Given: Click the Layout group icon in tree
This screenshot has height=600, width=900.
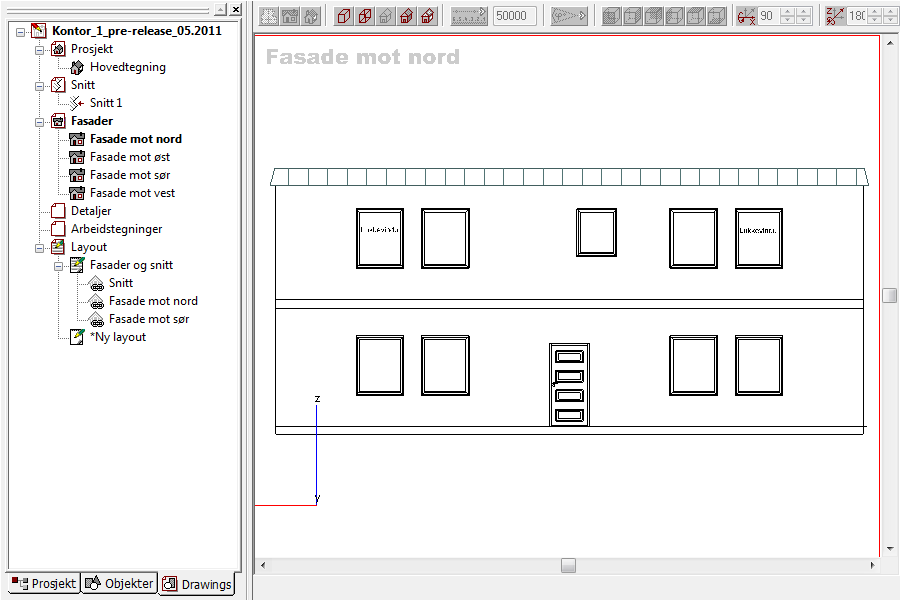Looking at the screenshot, I should click(58, 247).
